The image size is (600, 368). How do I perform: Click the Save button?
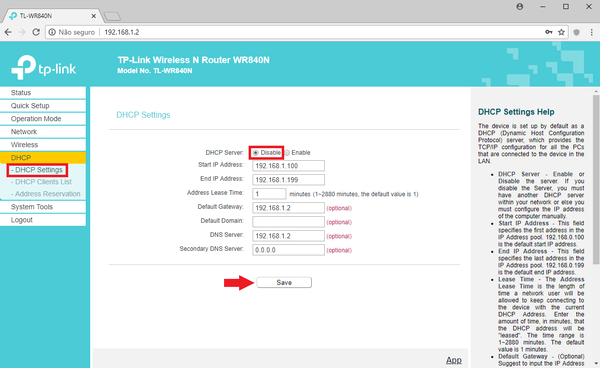coord(284,282)
